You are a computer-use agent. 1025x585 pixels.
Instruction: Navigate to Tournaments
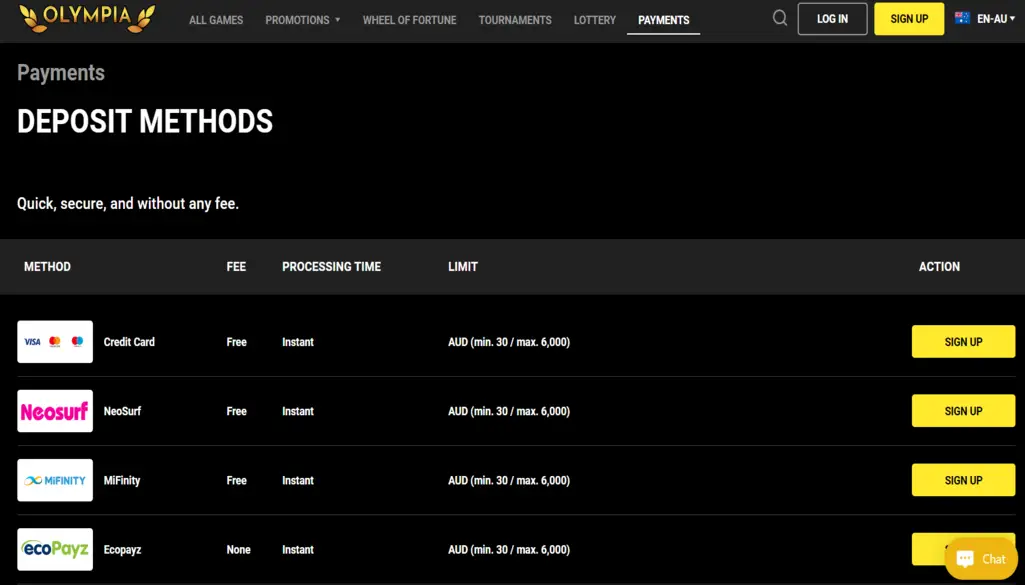coord(515,20)
